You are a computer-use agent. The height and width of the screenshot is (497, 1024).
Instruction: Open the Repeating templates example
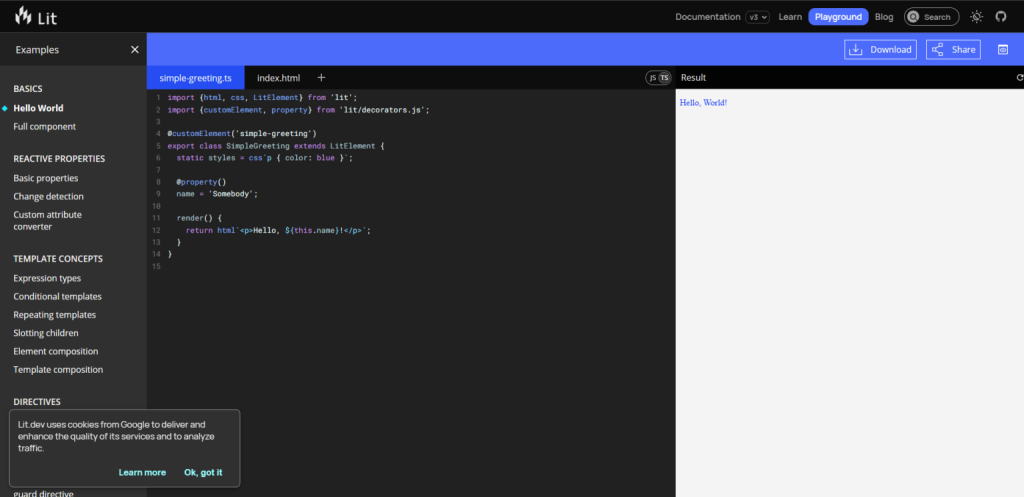(x=55, y=315)
